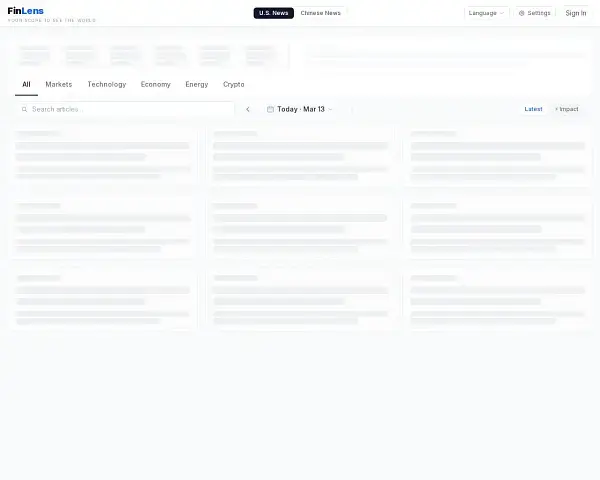The width and height of the screenshot is (600, 480).
Task: Go to previous day using left chevron
Action: coord(248,109)
